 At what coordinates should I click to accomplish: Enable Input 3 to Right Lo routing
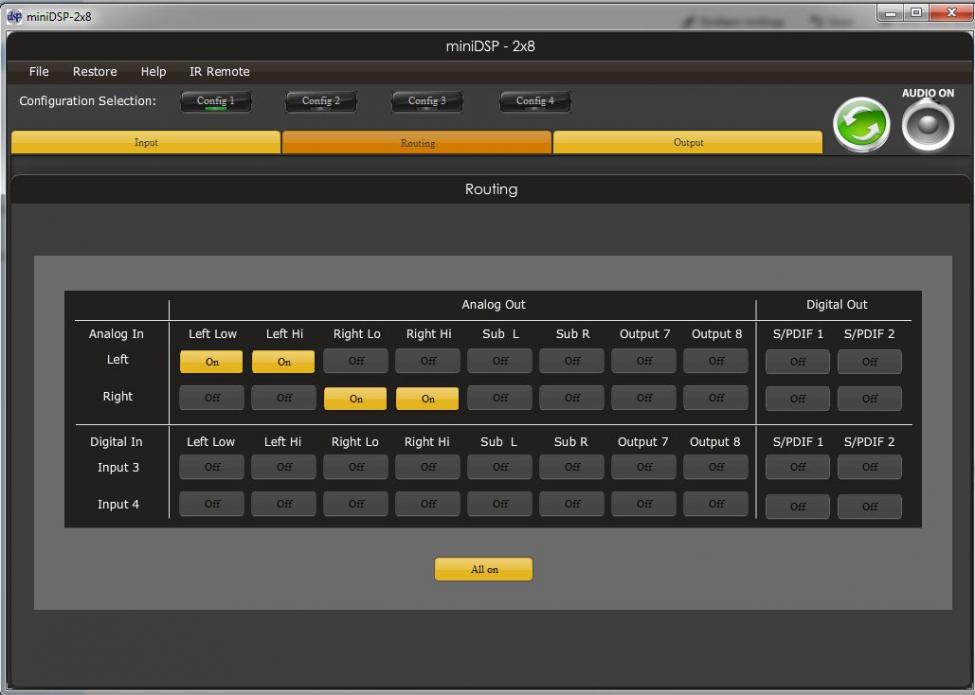pos(356,467)
